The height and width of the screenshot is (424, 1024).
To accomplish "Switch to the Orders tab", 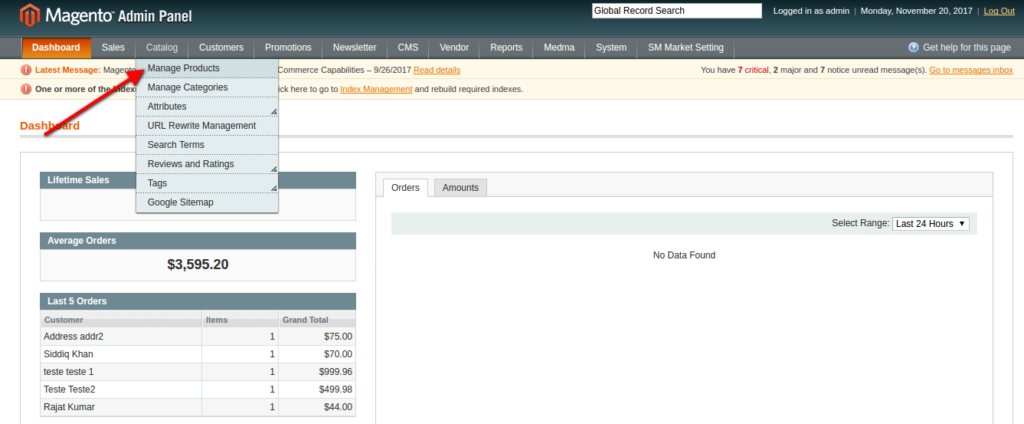I will 405,188.
